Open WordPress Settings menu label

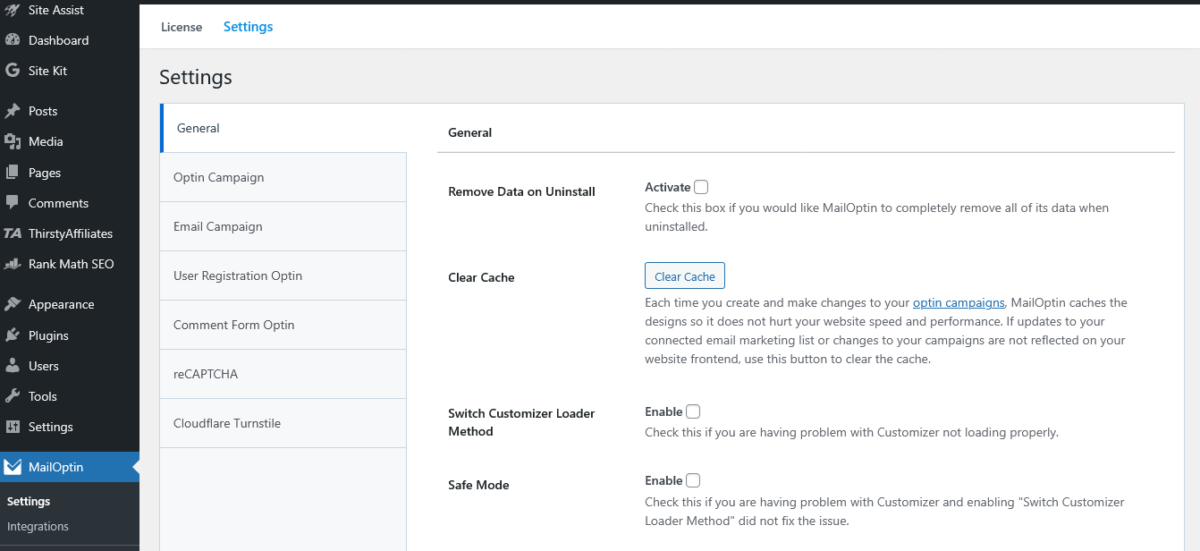coord(51,427)
